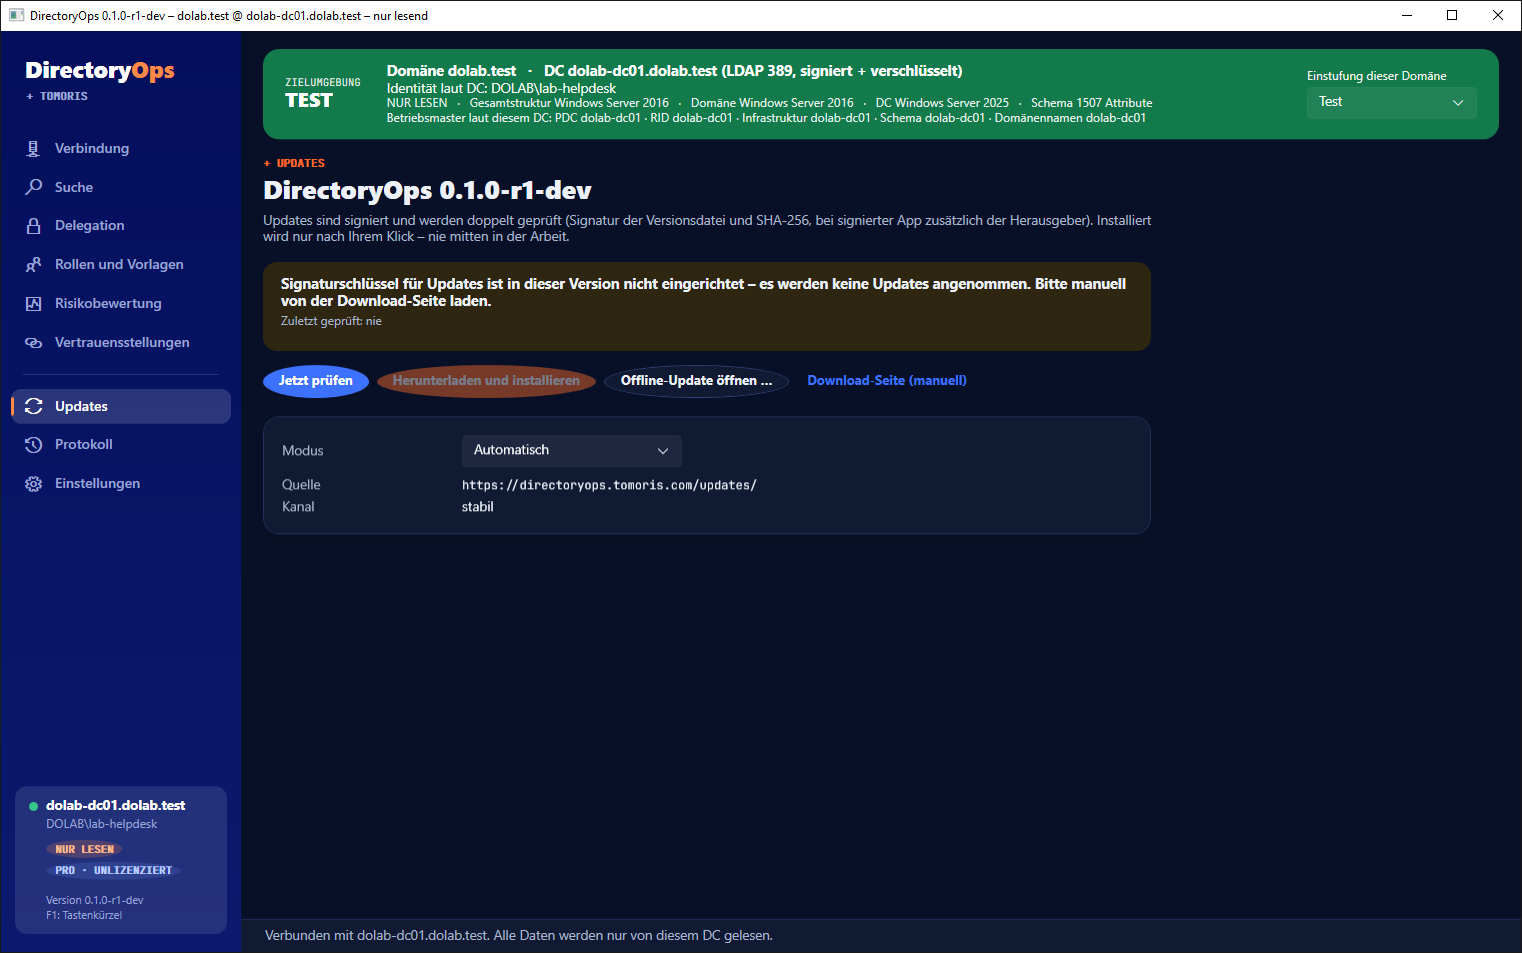Select the Einstellungen sidebar label
The height and width of the screenshot is (953, 1522).
[x=97, y=483]
